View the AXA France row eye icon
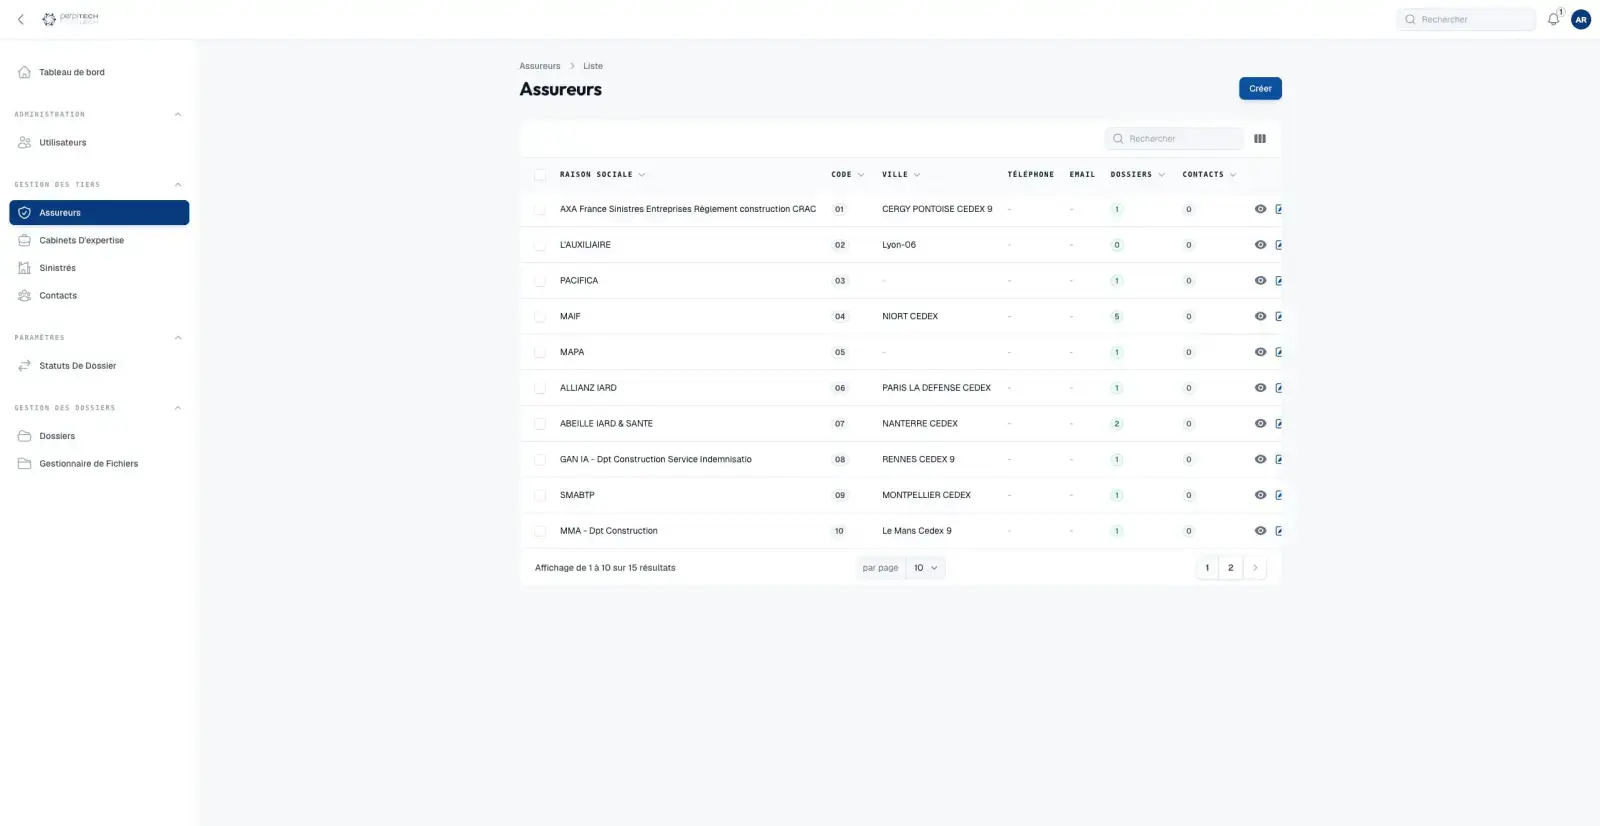Screen dimensions: 1600x826 1260,209
